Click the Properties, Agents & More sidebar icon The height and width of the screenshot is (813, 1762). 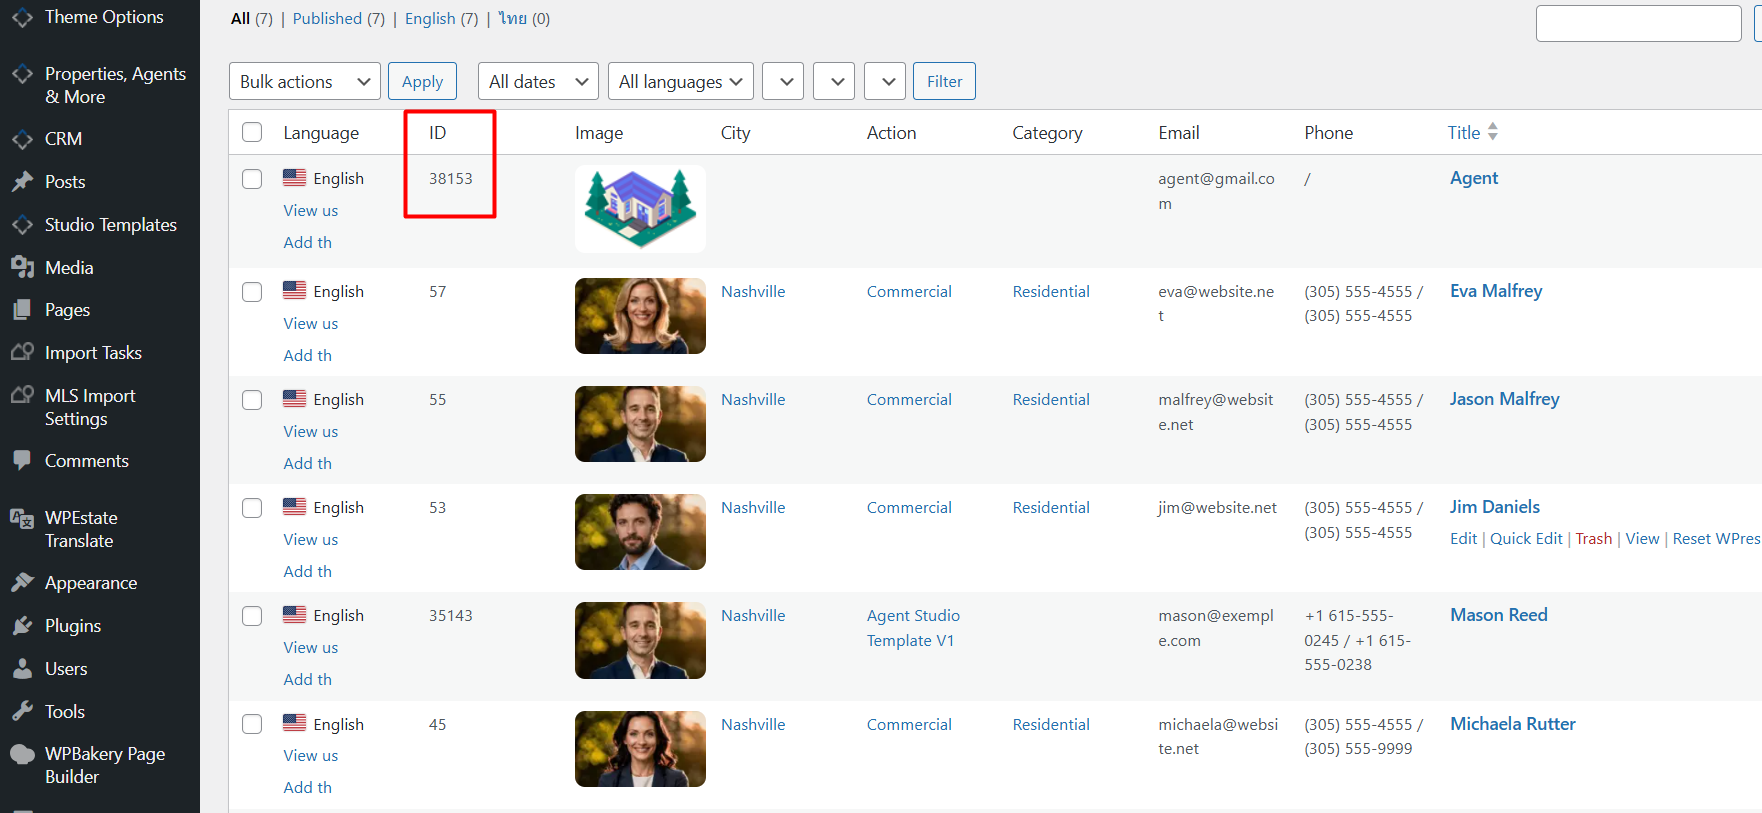pyautogui.click(x=22, y=74)
